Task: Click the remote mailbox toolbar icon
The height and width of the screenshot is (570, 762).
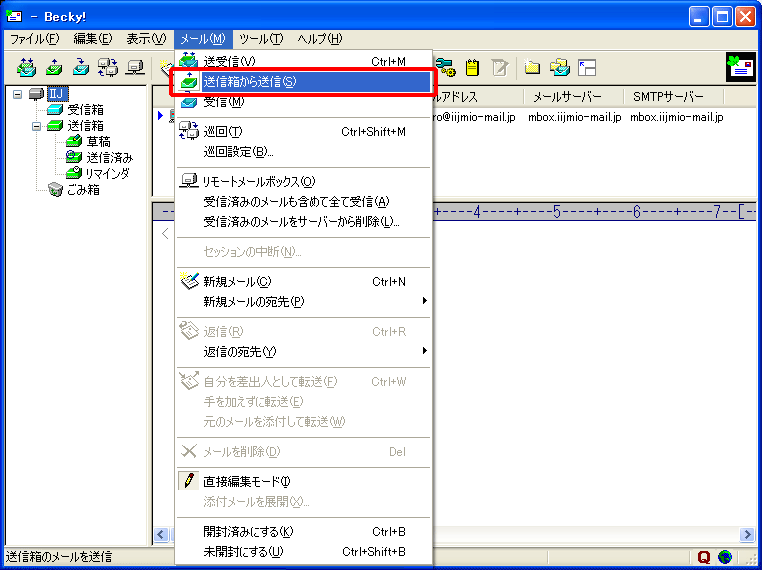Action: [135, 68]
